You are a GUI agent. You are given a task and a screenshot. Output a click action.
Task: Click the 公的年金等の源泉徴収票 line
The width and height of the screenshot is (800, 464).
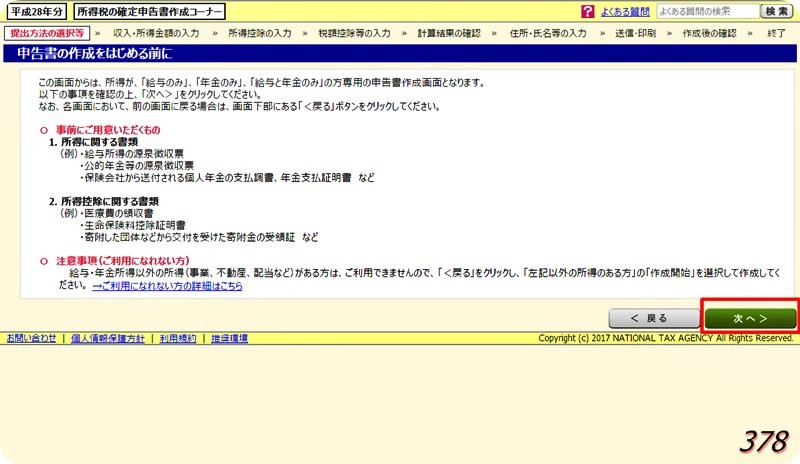click(139, 165)
